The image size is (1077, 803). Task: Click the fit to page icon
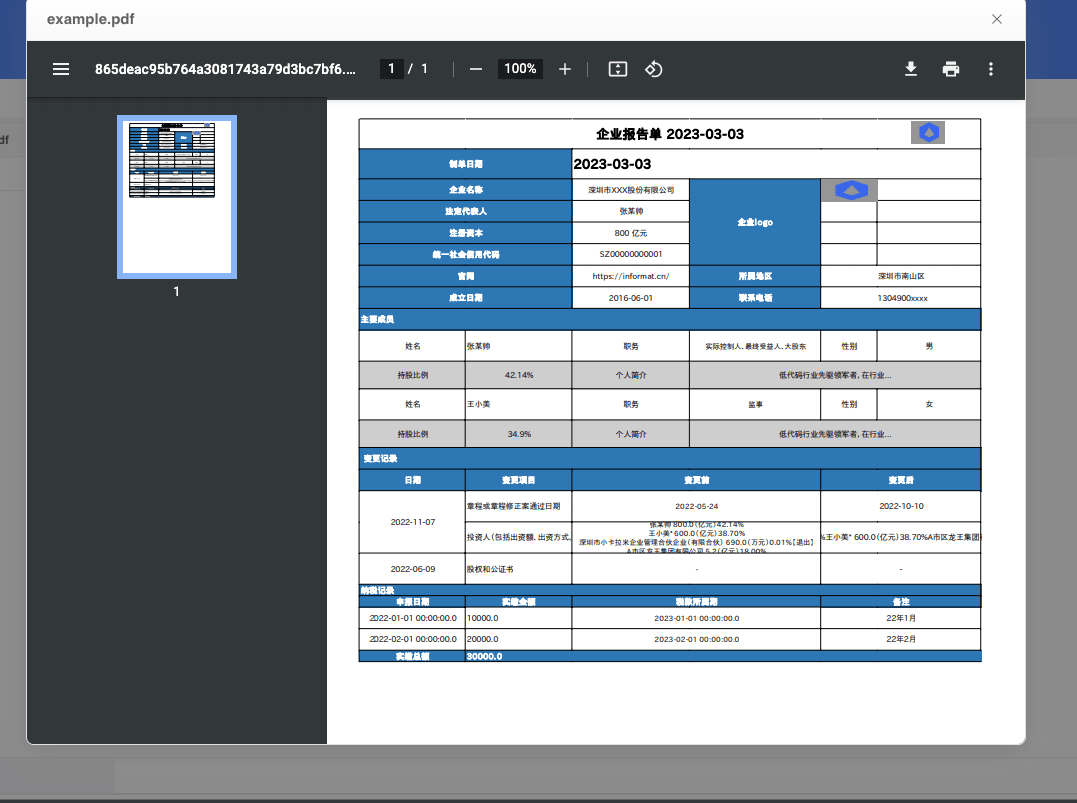pyautogui.click(x=618, y=69)
